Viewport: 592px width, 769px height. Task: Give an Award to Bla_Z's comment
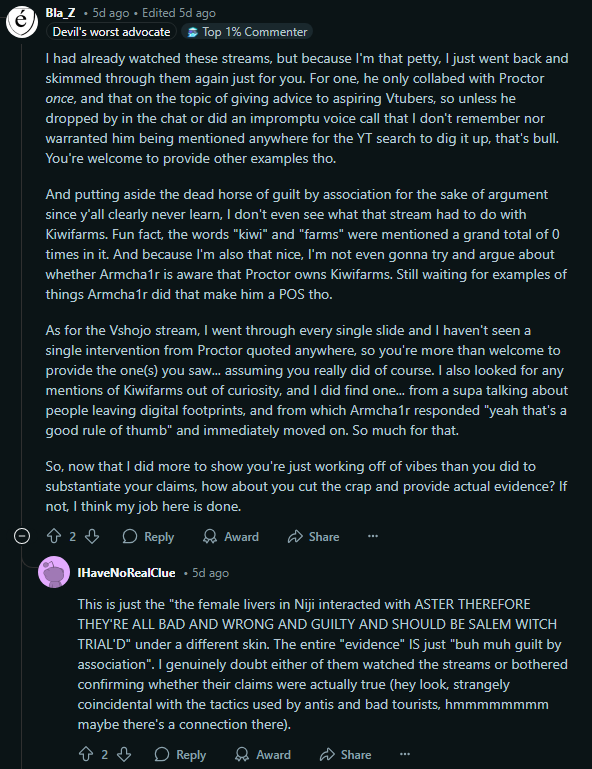click(x=231, y=537)
